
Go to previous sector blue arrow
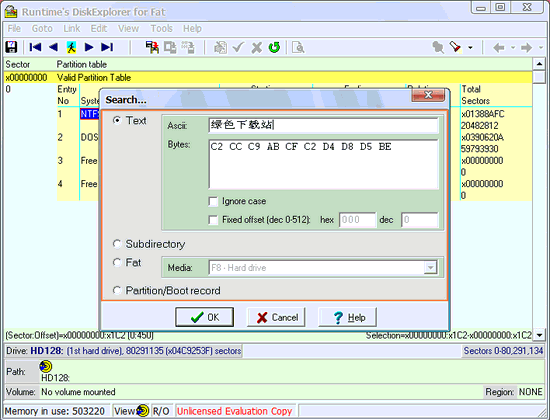[53, 47]
